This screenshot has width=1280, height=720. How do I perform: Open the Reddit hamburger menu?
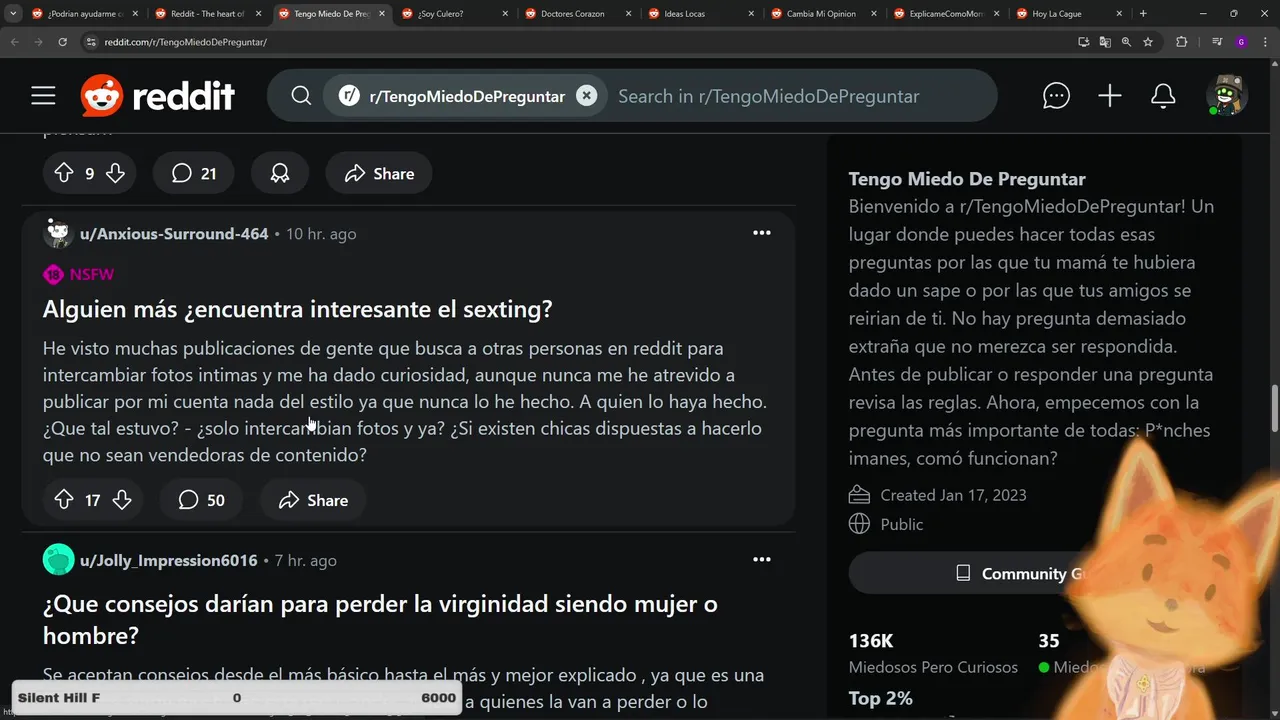point(43,96)
